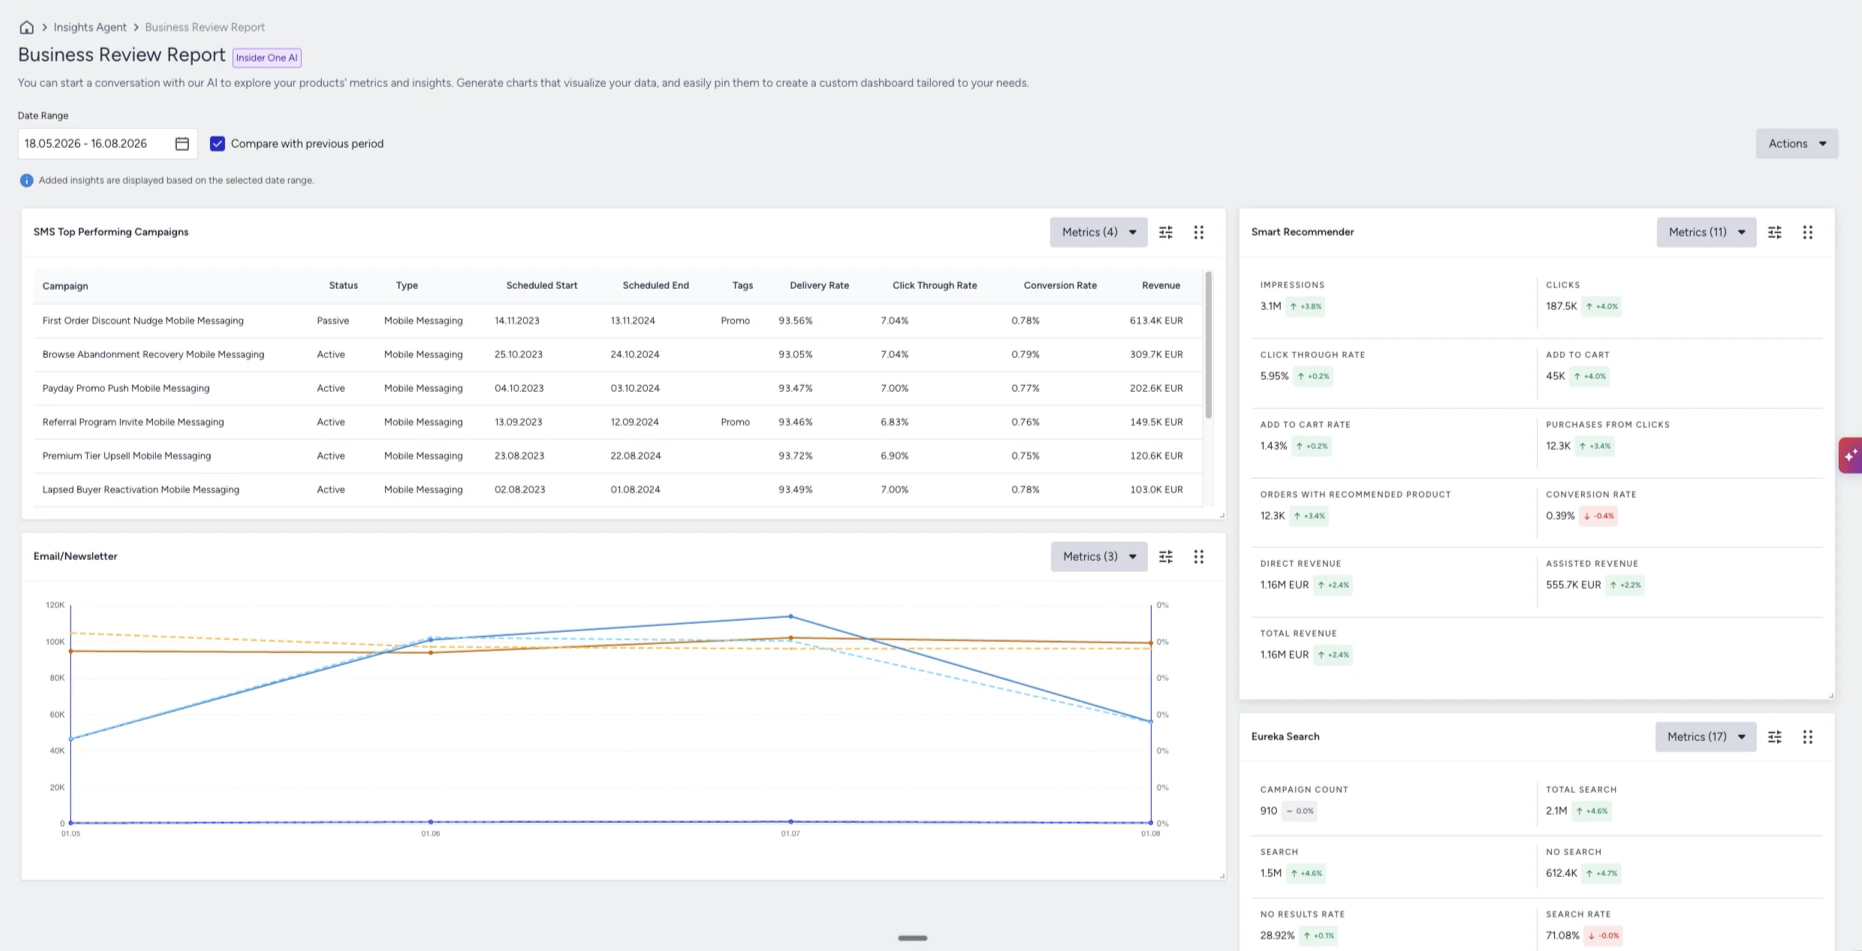This screenshot has height=951, width=1862.
Task: Click drag handle on SMS Campaigns widget
Action: (x=1199, y=232)
